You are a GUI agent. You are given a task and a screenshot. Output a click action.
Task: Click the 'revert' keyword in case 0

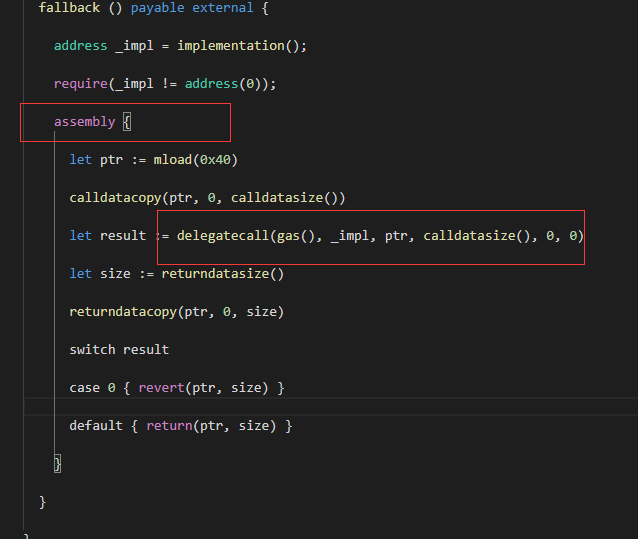click(162, 388)
